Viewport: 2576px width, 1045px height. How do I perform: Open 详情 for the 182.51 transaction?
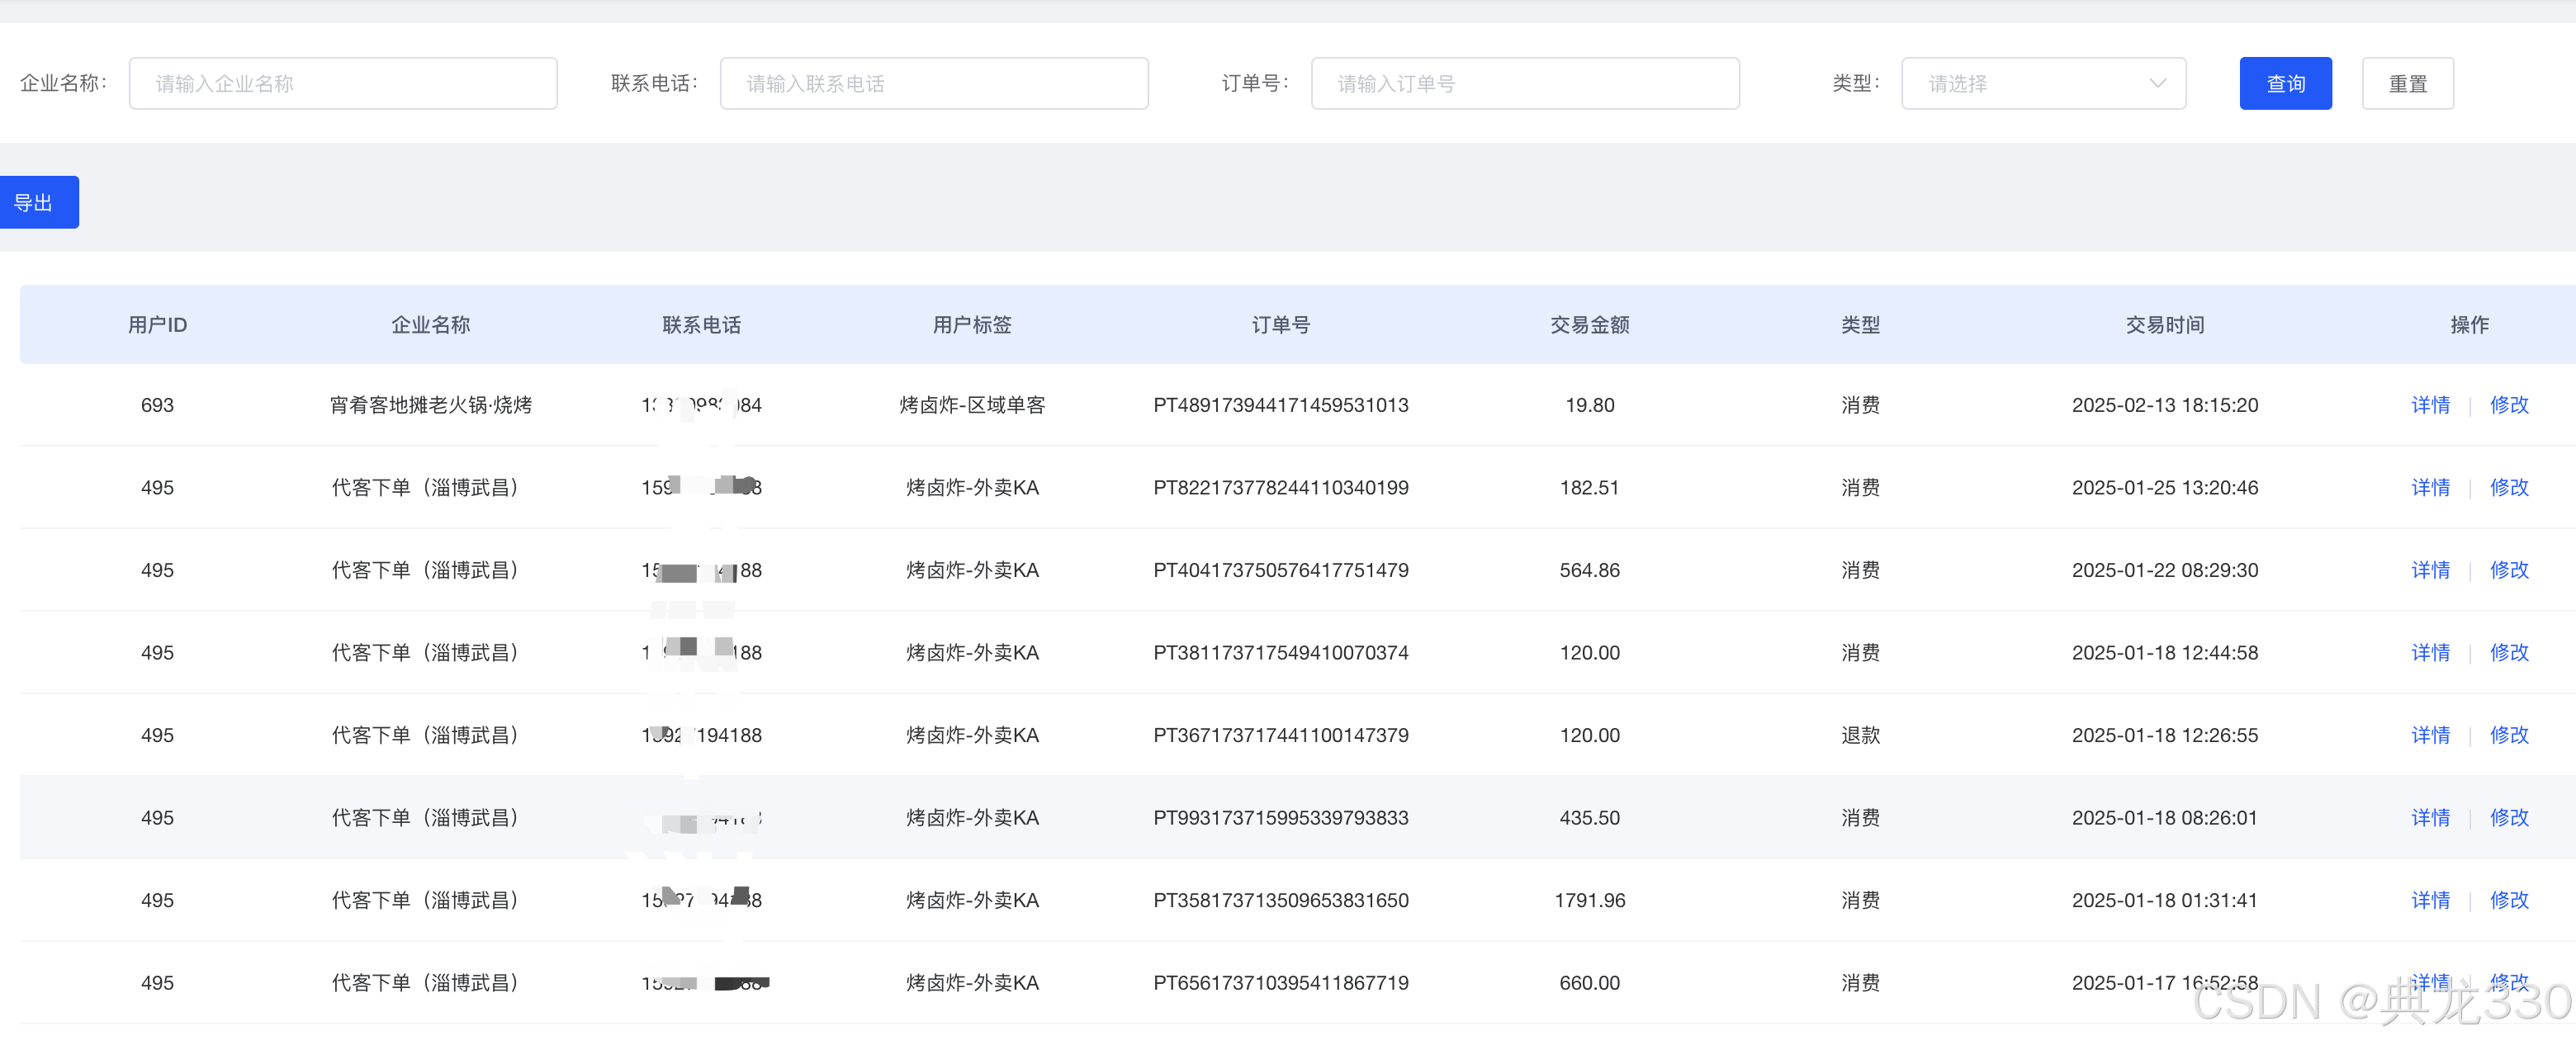tap(2429, 488)
